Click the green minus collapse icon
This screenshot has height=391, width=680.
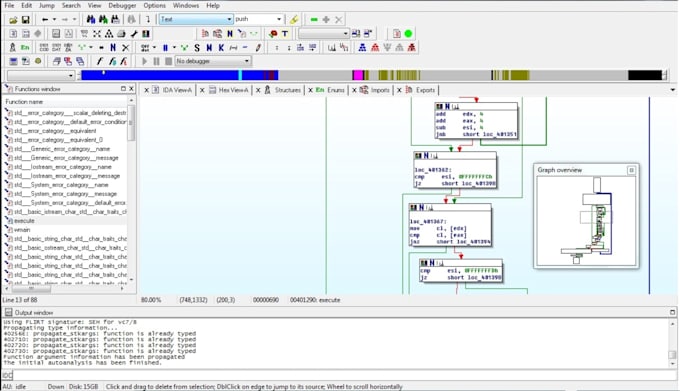pyautogui.click(x=314, y=20)
